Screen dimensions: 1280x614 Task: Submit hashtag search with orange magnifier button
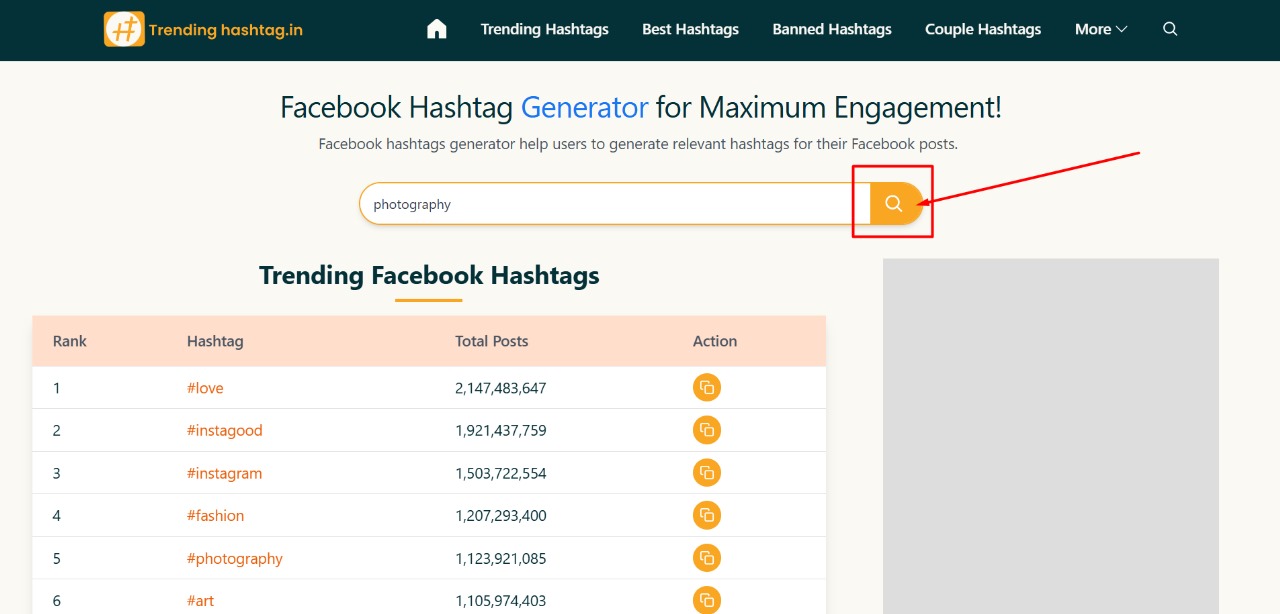coord(895,203)
